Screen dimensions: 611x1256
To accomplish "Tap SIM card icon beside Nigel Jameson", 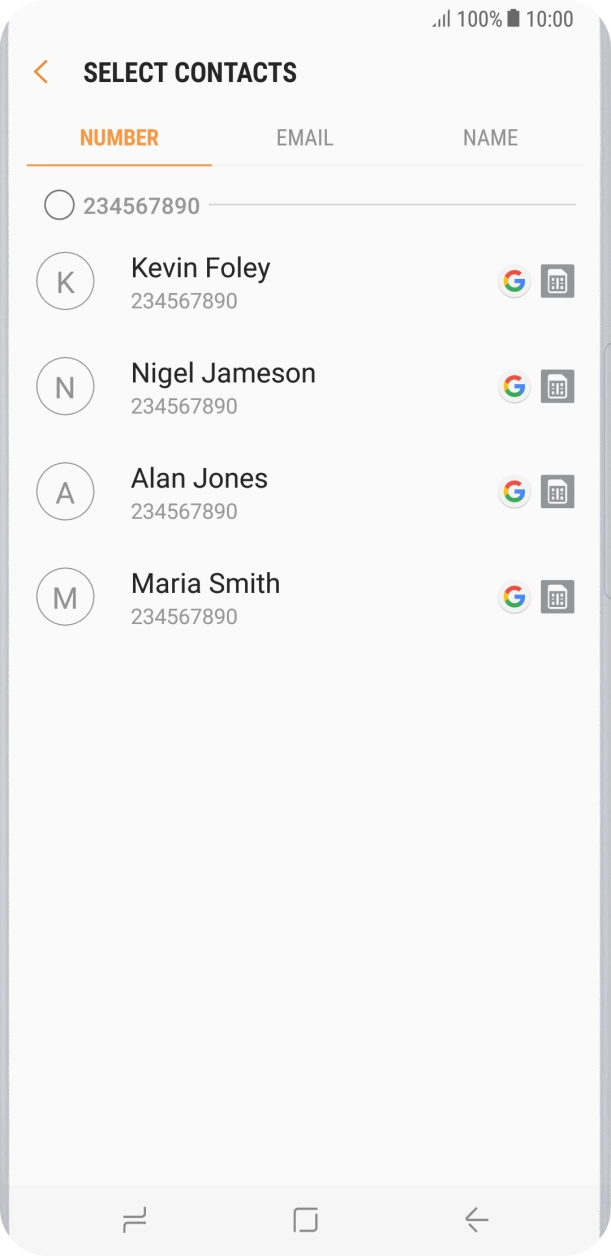I will pos(557,387).
